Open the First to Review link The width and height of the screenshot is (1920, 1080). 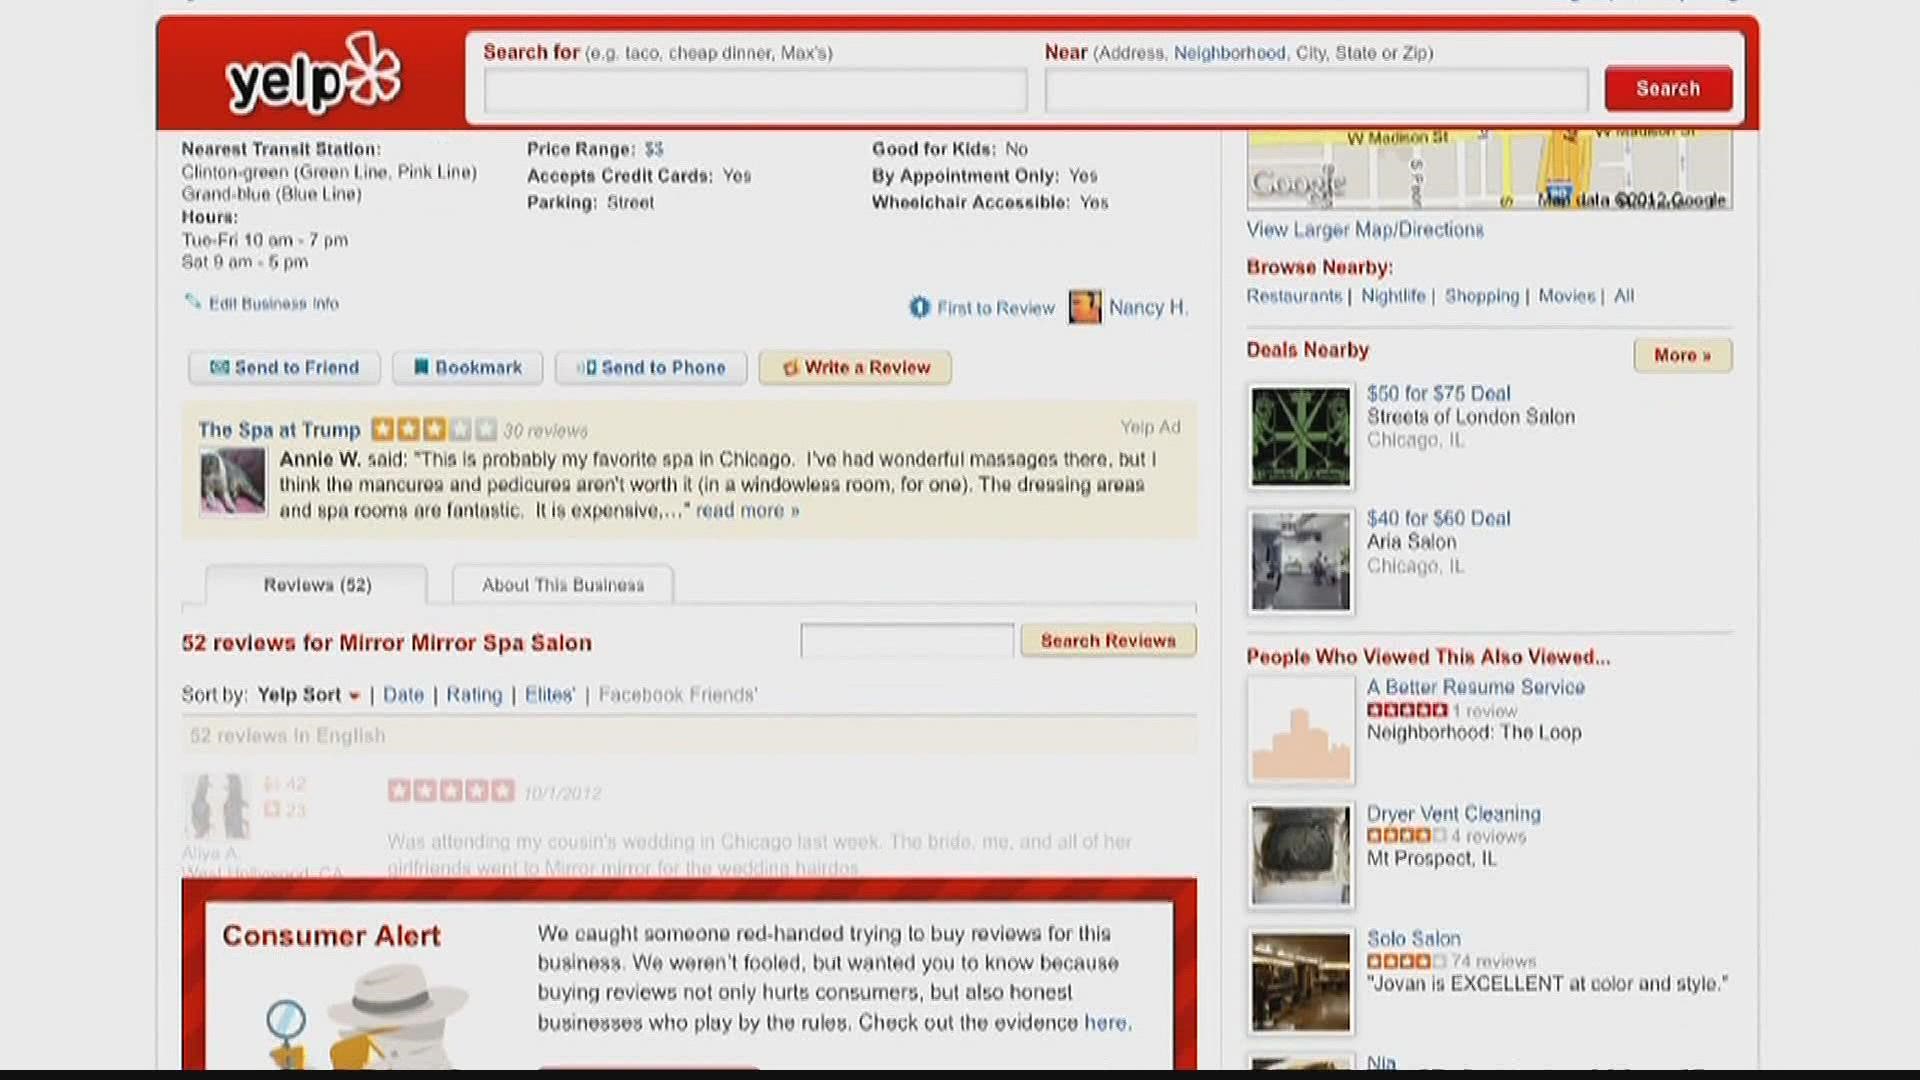(996, 308)
